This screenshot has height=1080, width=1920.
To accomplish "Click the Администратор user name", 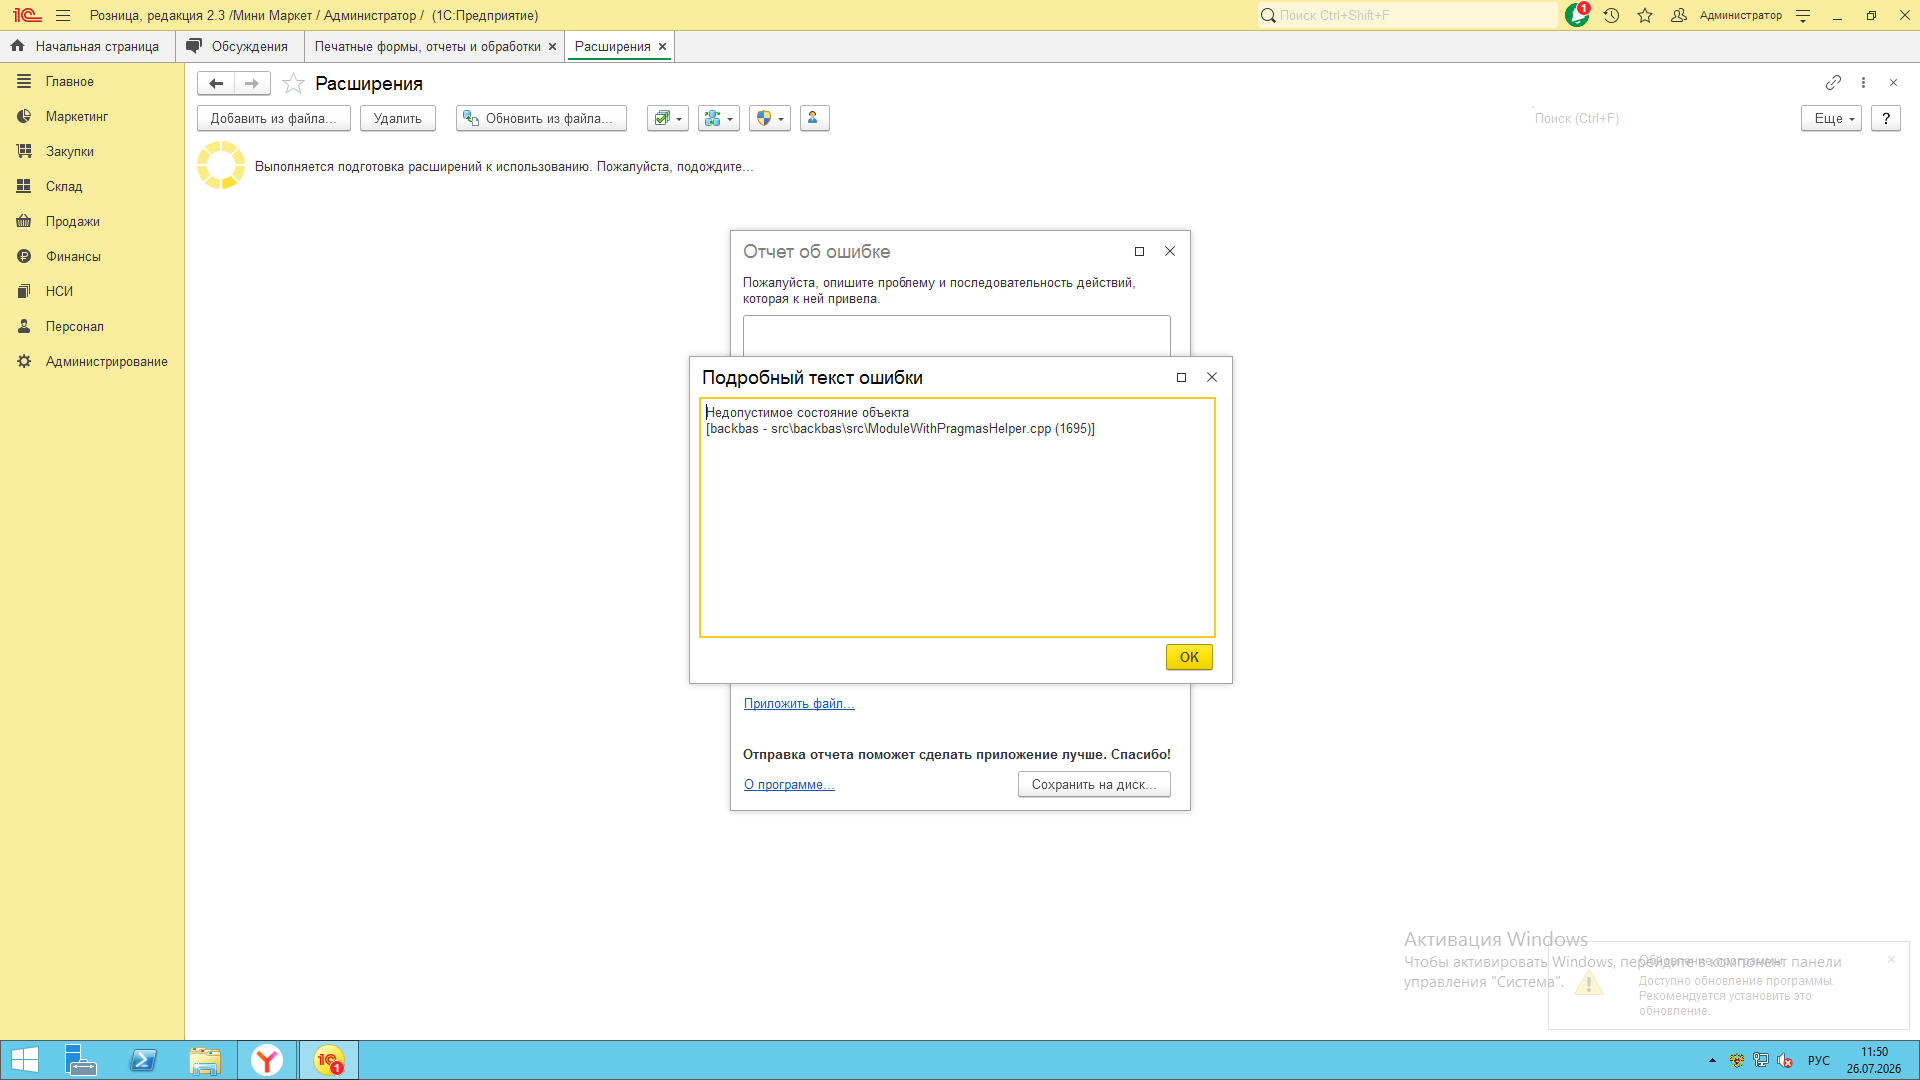I will coord(1740,15).
